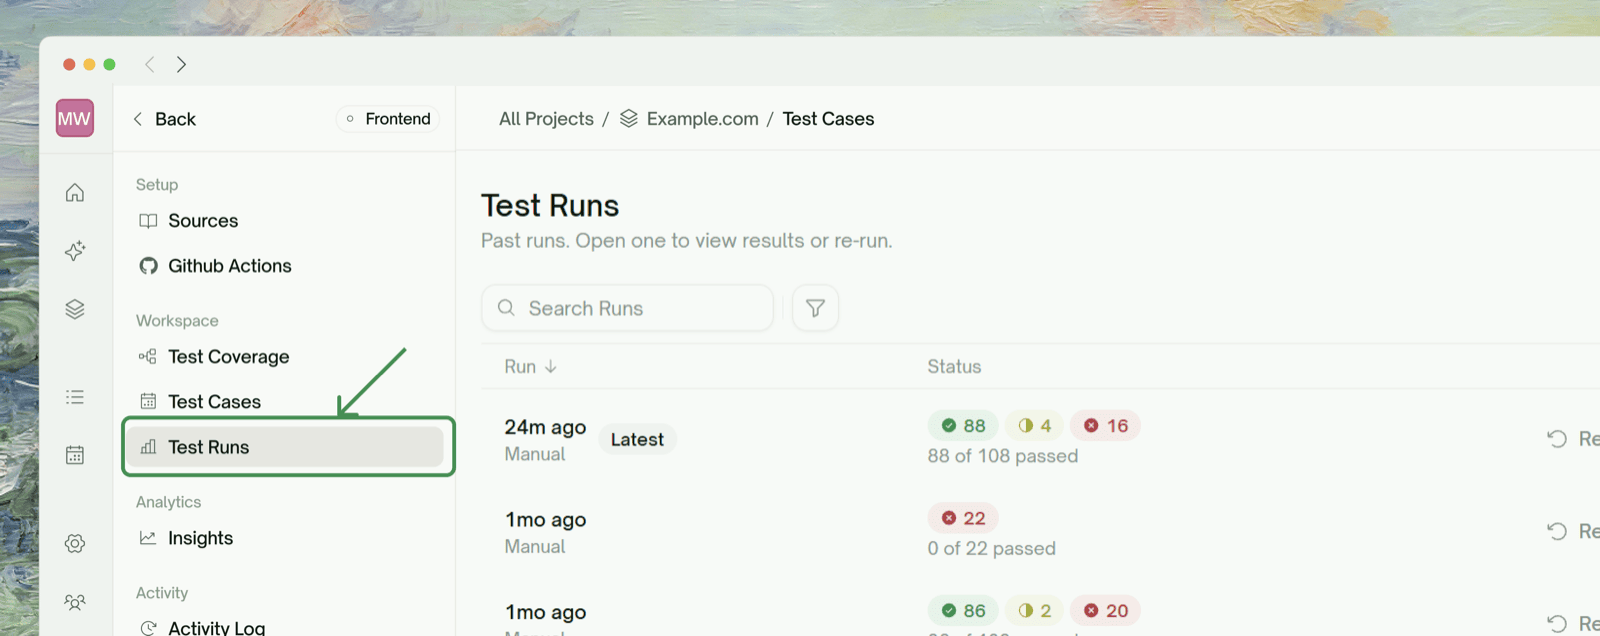Click the re-run icon for 24m ago run

click(1557, 438)
